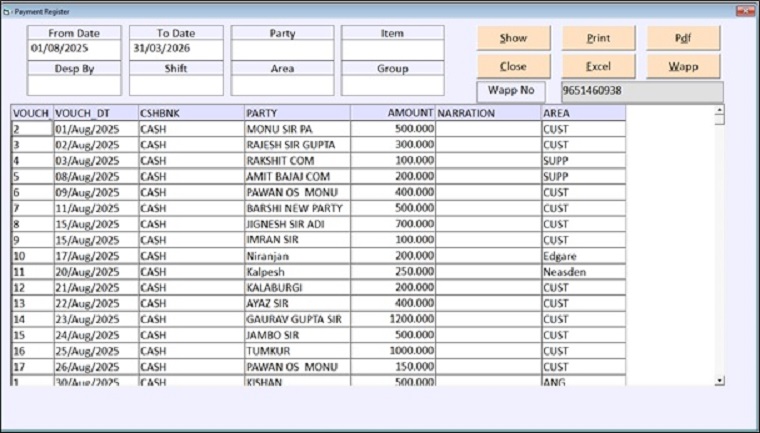Click the amount cell 1000.000
Screen dimensions: 760x433
coord(393,351)
